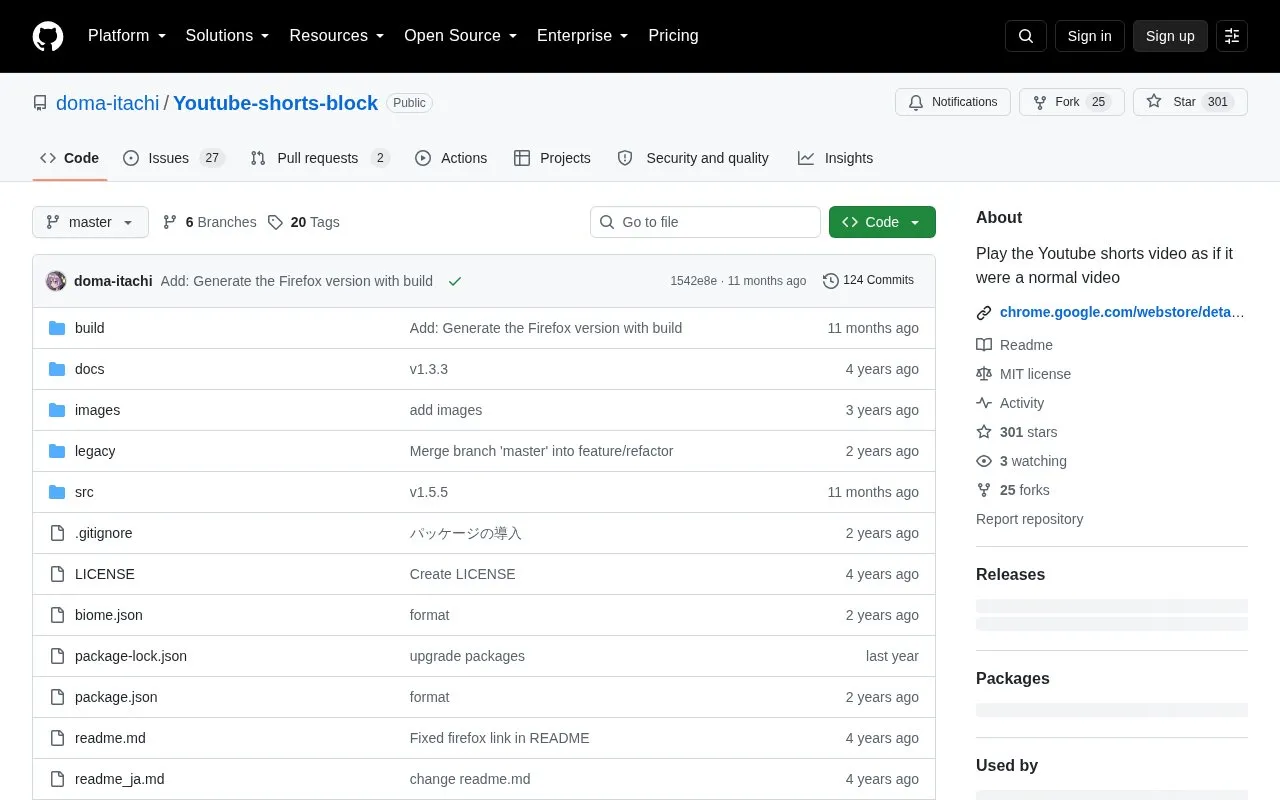This screenshot has height=800, width=1280.
Task: Open the Copilot/appearance settings icon button
Action: pos(1232,36)
